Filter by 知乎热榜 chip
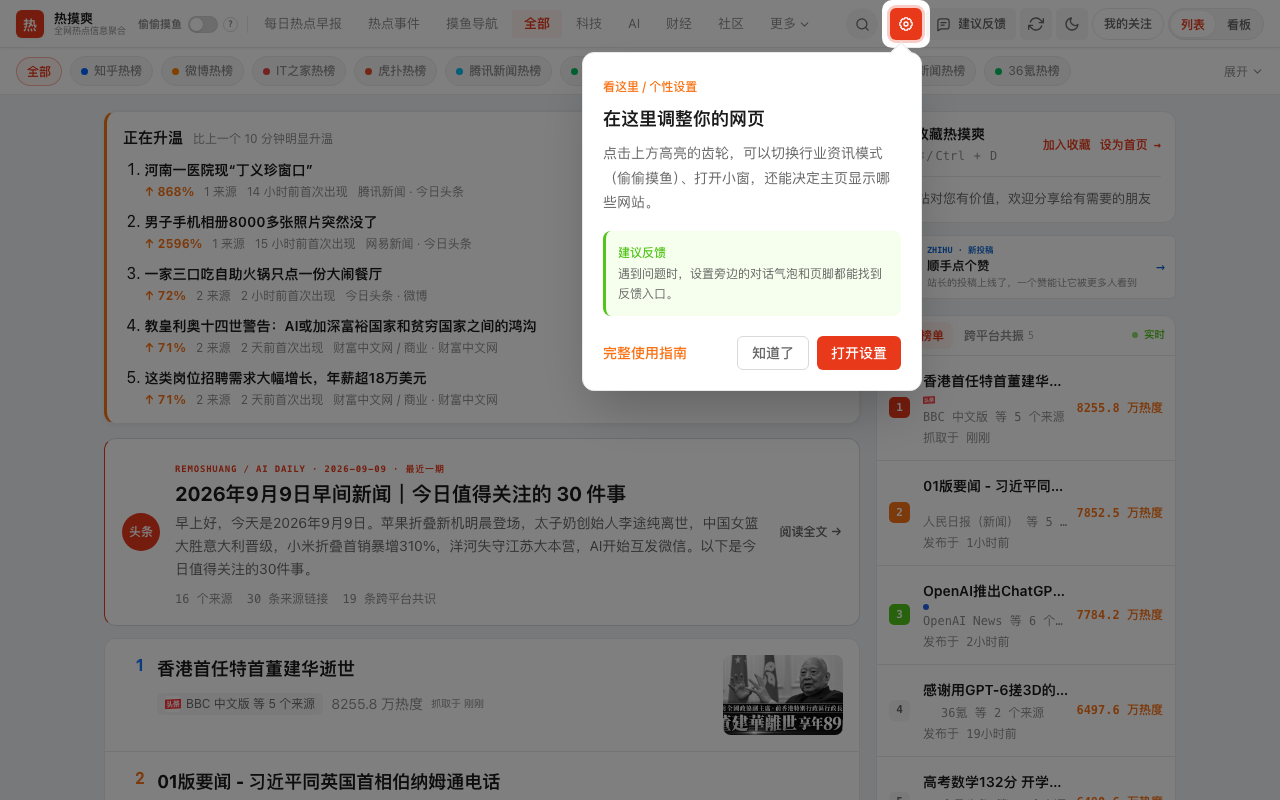 point(111,71)
